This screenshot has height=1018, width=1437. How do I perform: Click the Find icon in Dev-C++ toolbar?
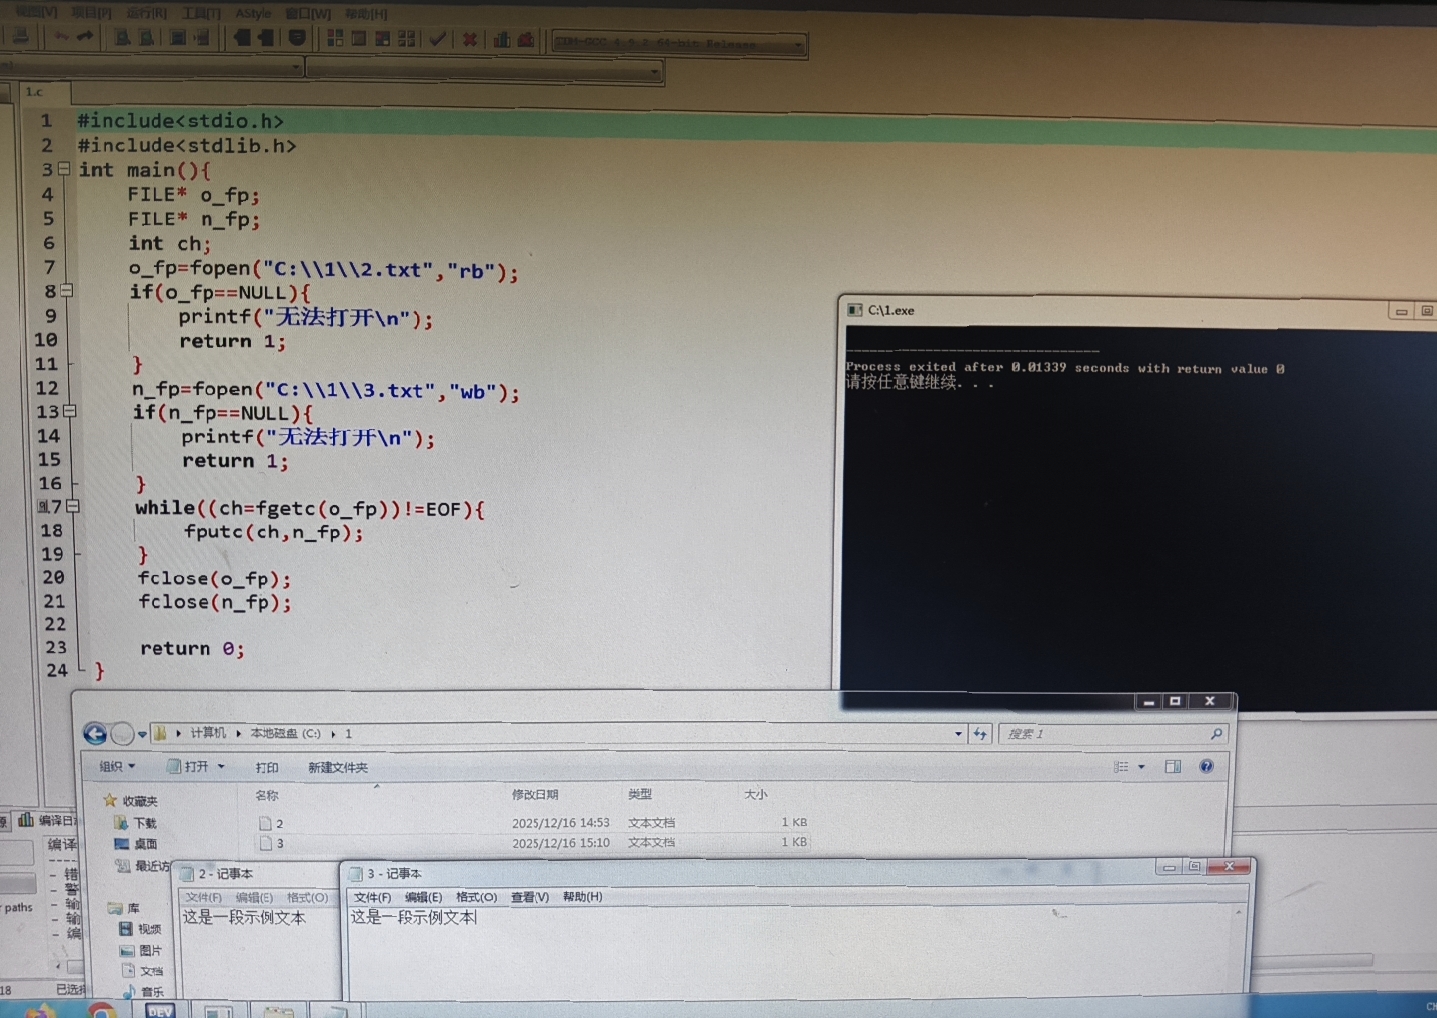tap(122, 38)
